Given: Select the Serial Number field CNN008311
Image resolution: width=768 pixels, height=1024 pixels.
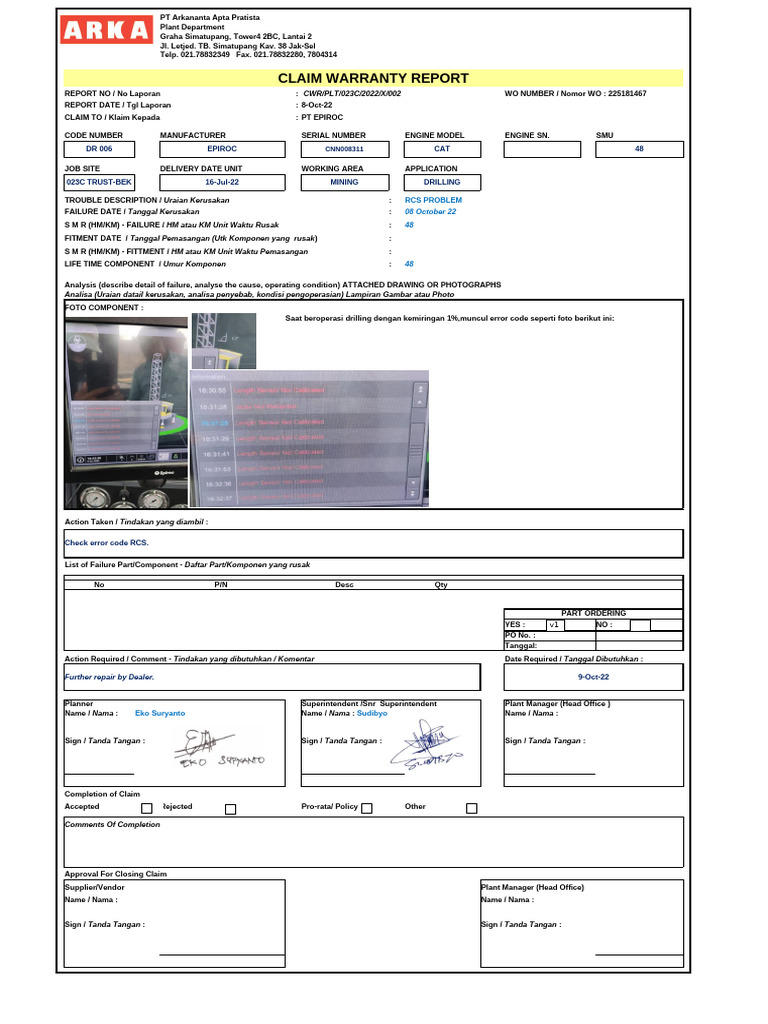Looking at the screenshot, I should 345,150.
